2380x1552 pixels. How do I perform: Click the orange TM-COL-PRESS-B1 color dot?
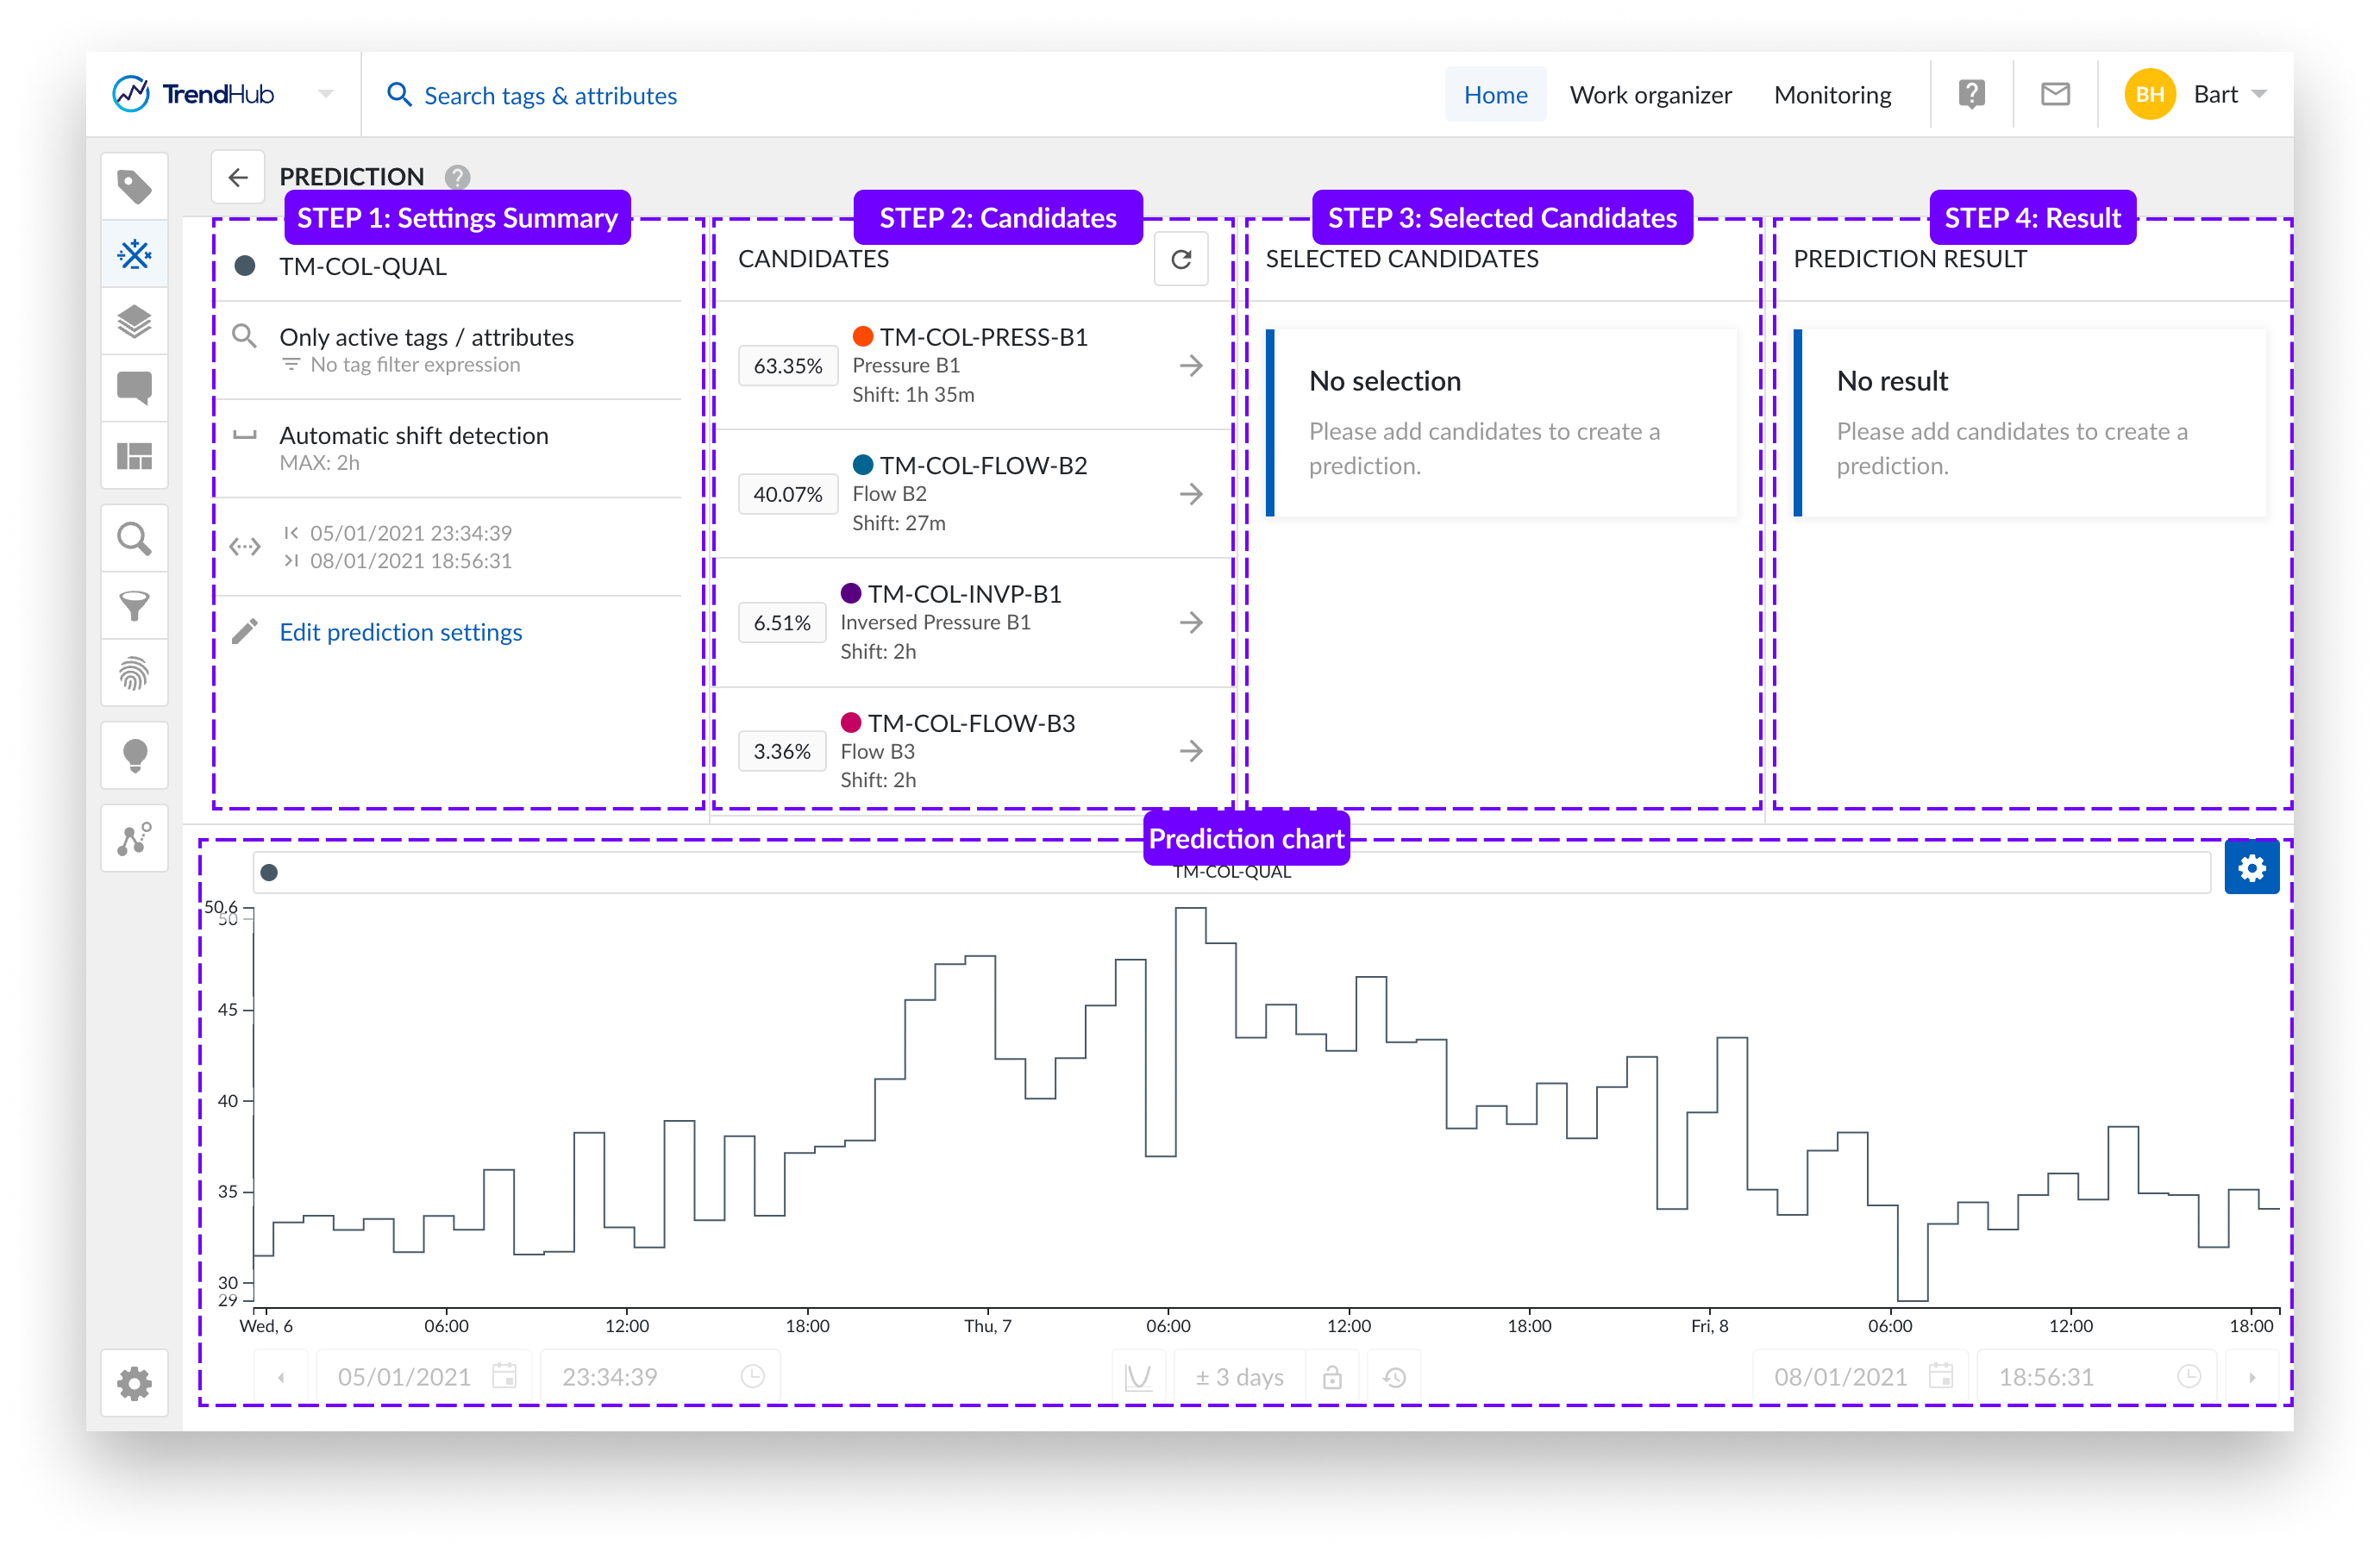point(862,337)
